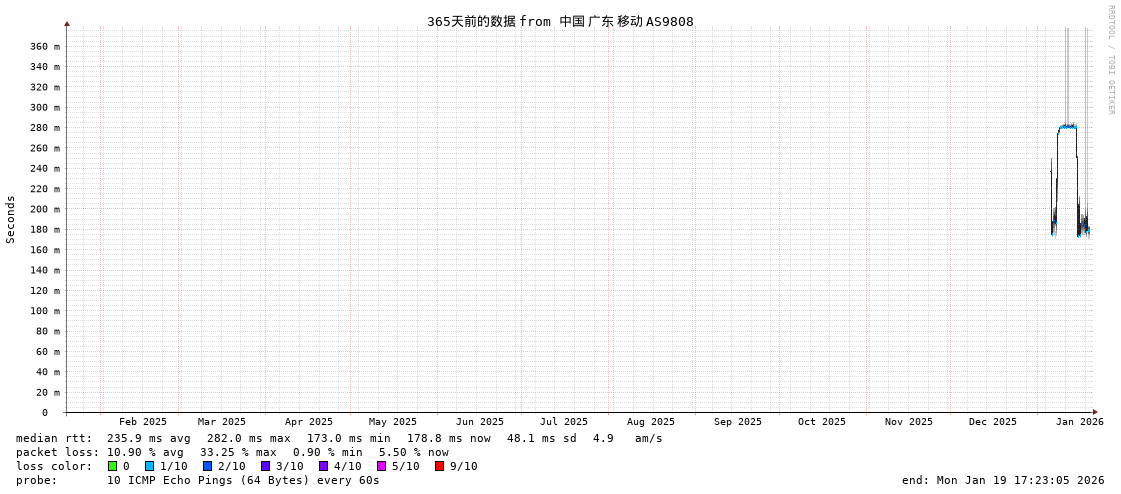This screenshot has height=494, width=1121.
Task: Click the '40 m' y-axis tick label
Action: tap(48, 372)
